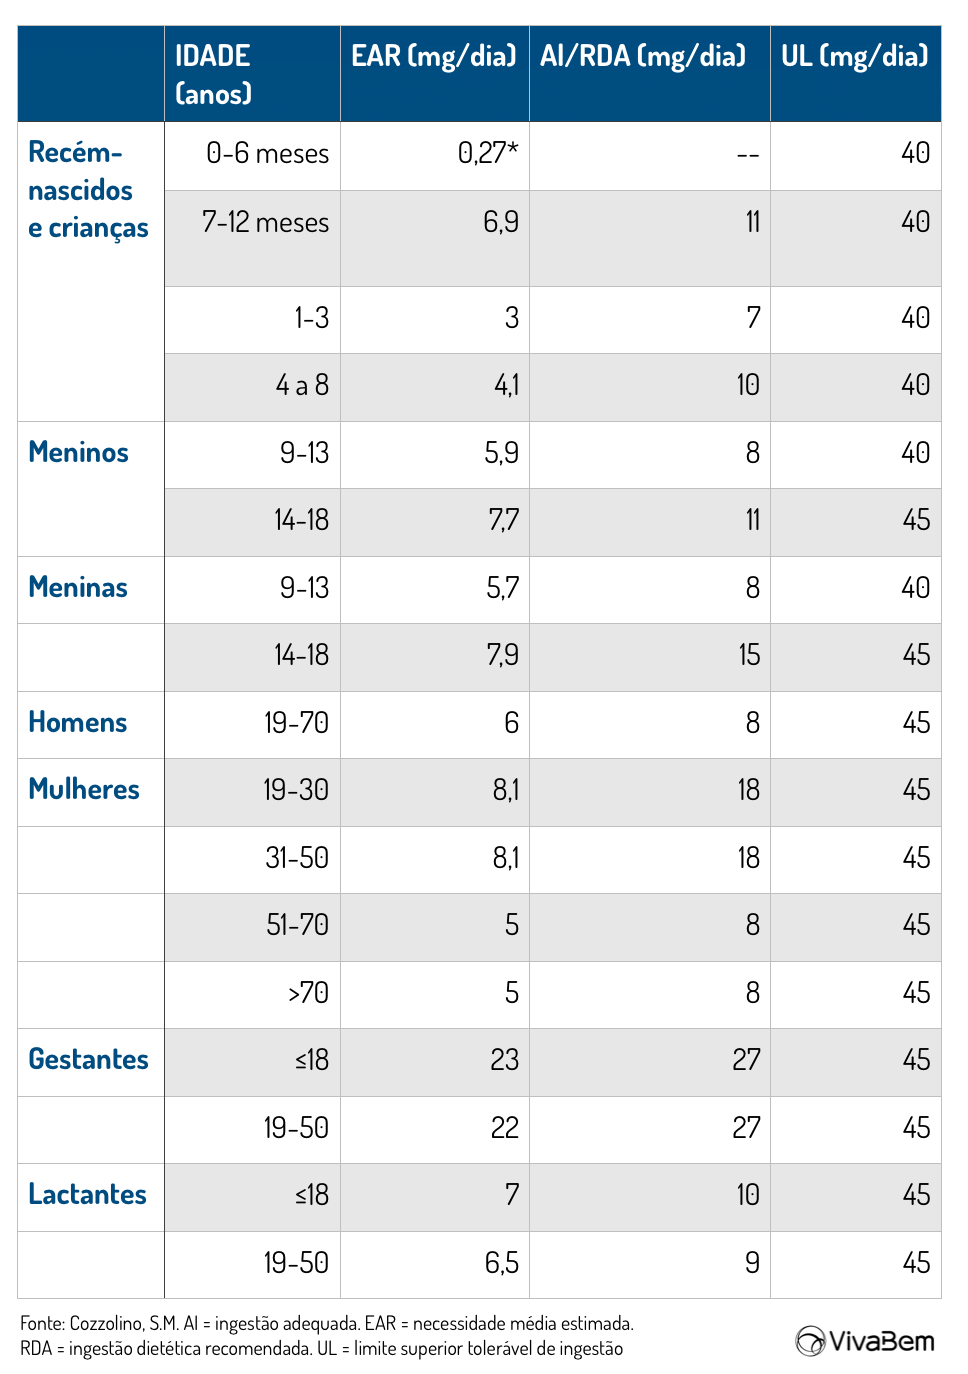Click the 19-70 age cell for Homens
Viewport: 968px width, 1374px height.
(x=296, y=723)
